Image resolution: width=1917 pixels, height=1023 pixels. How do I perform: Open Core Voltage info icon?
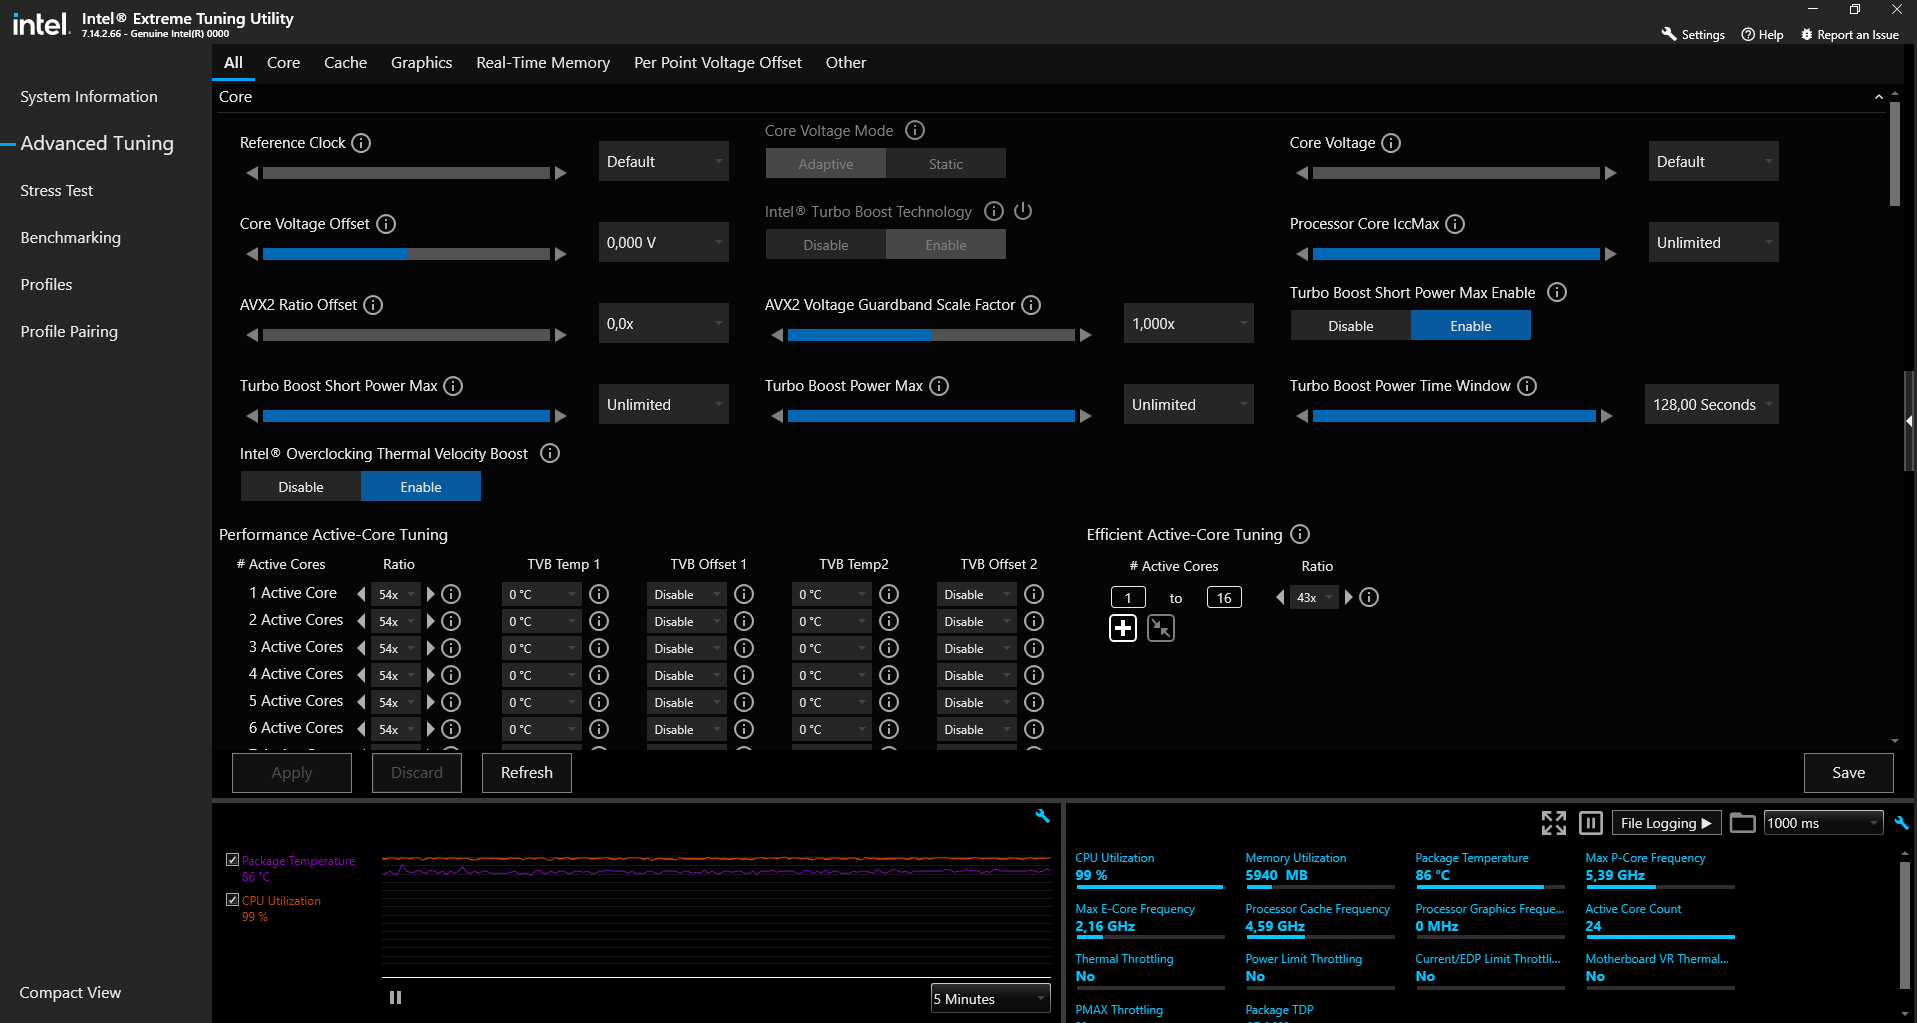(x=1391, y=143)
